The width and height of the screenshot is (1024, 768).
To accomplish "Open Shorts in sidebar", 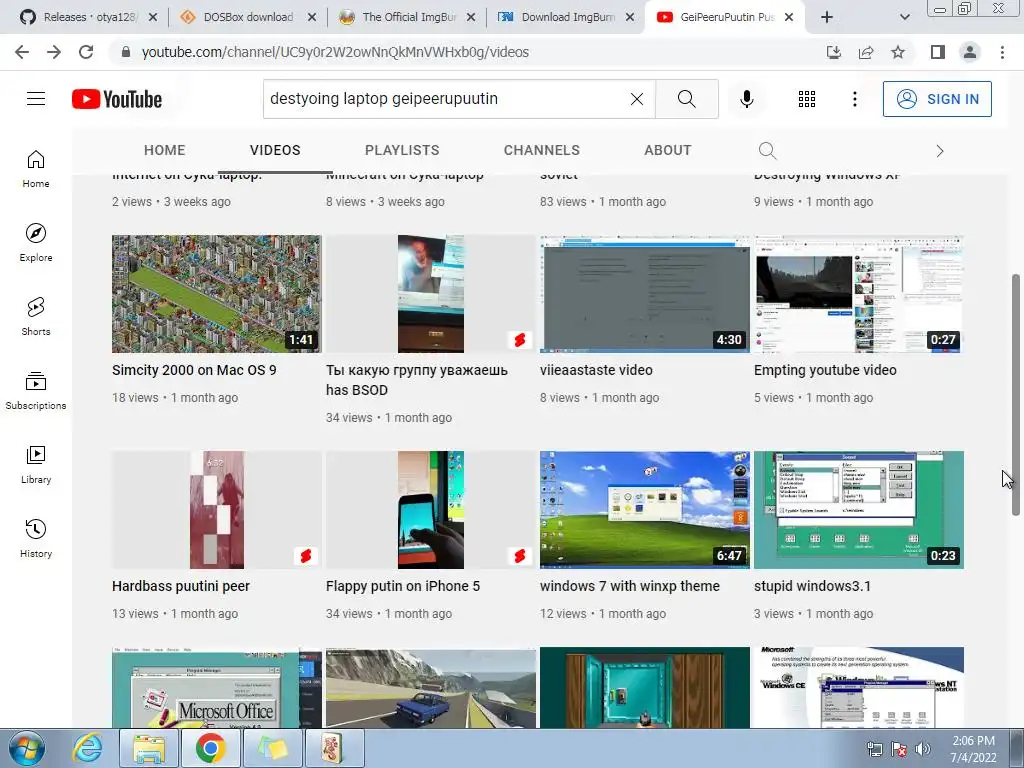I will [36, 316].
